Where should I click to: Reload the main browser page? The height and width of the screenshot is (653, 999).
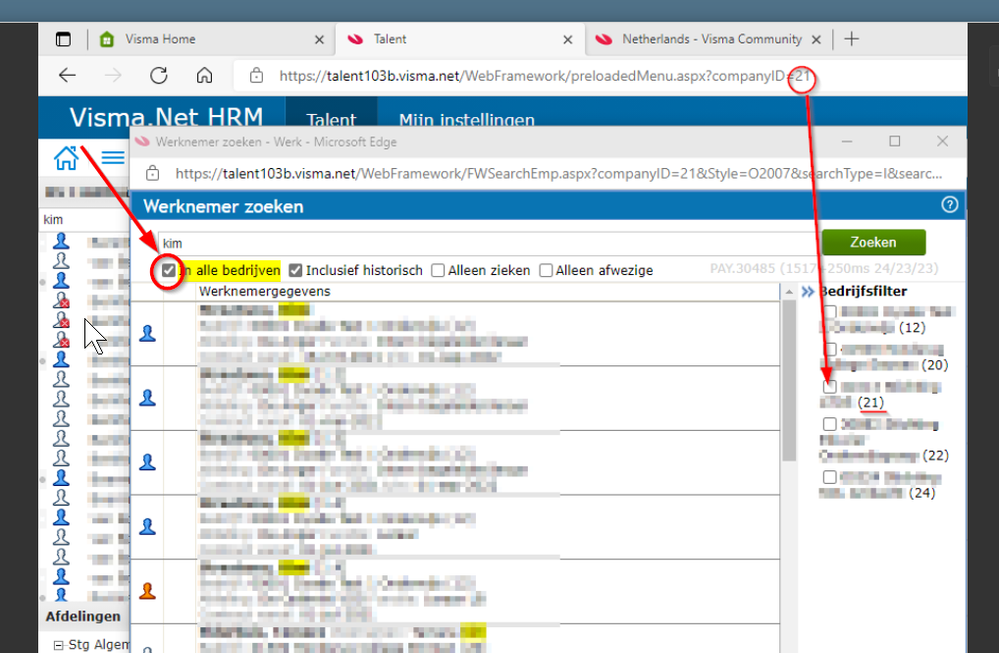(x=159, y=75)
